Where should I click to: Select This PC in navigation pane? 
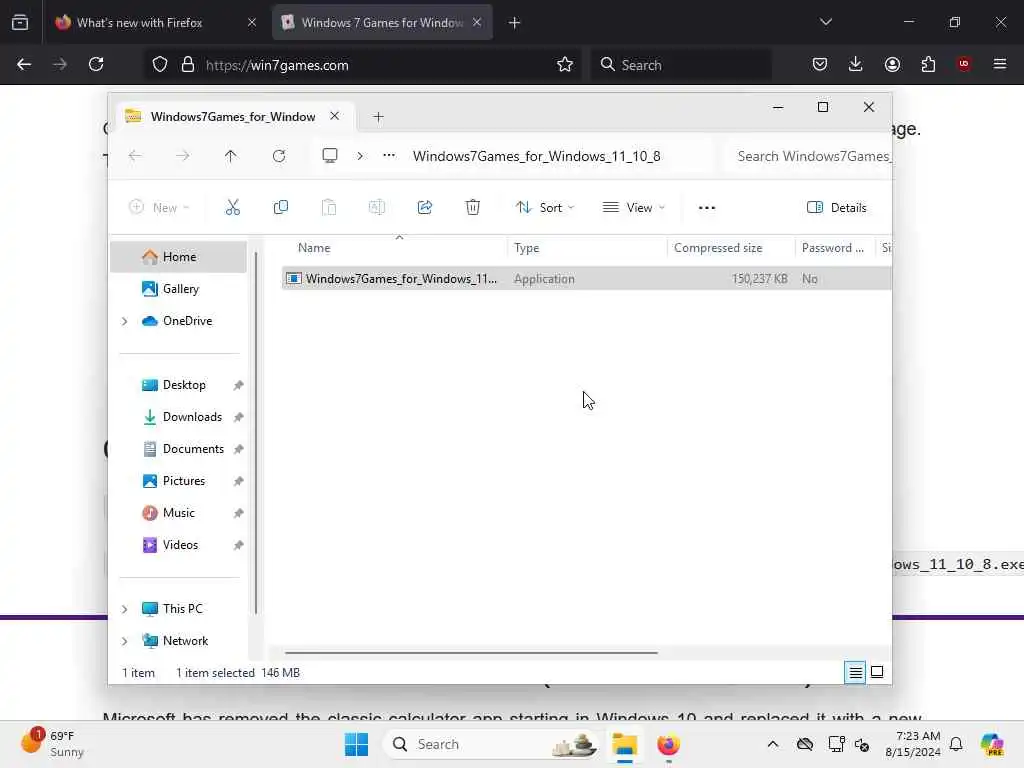[x=182, y=609]
